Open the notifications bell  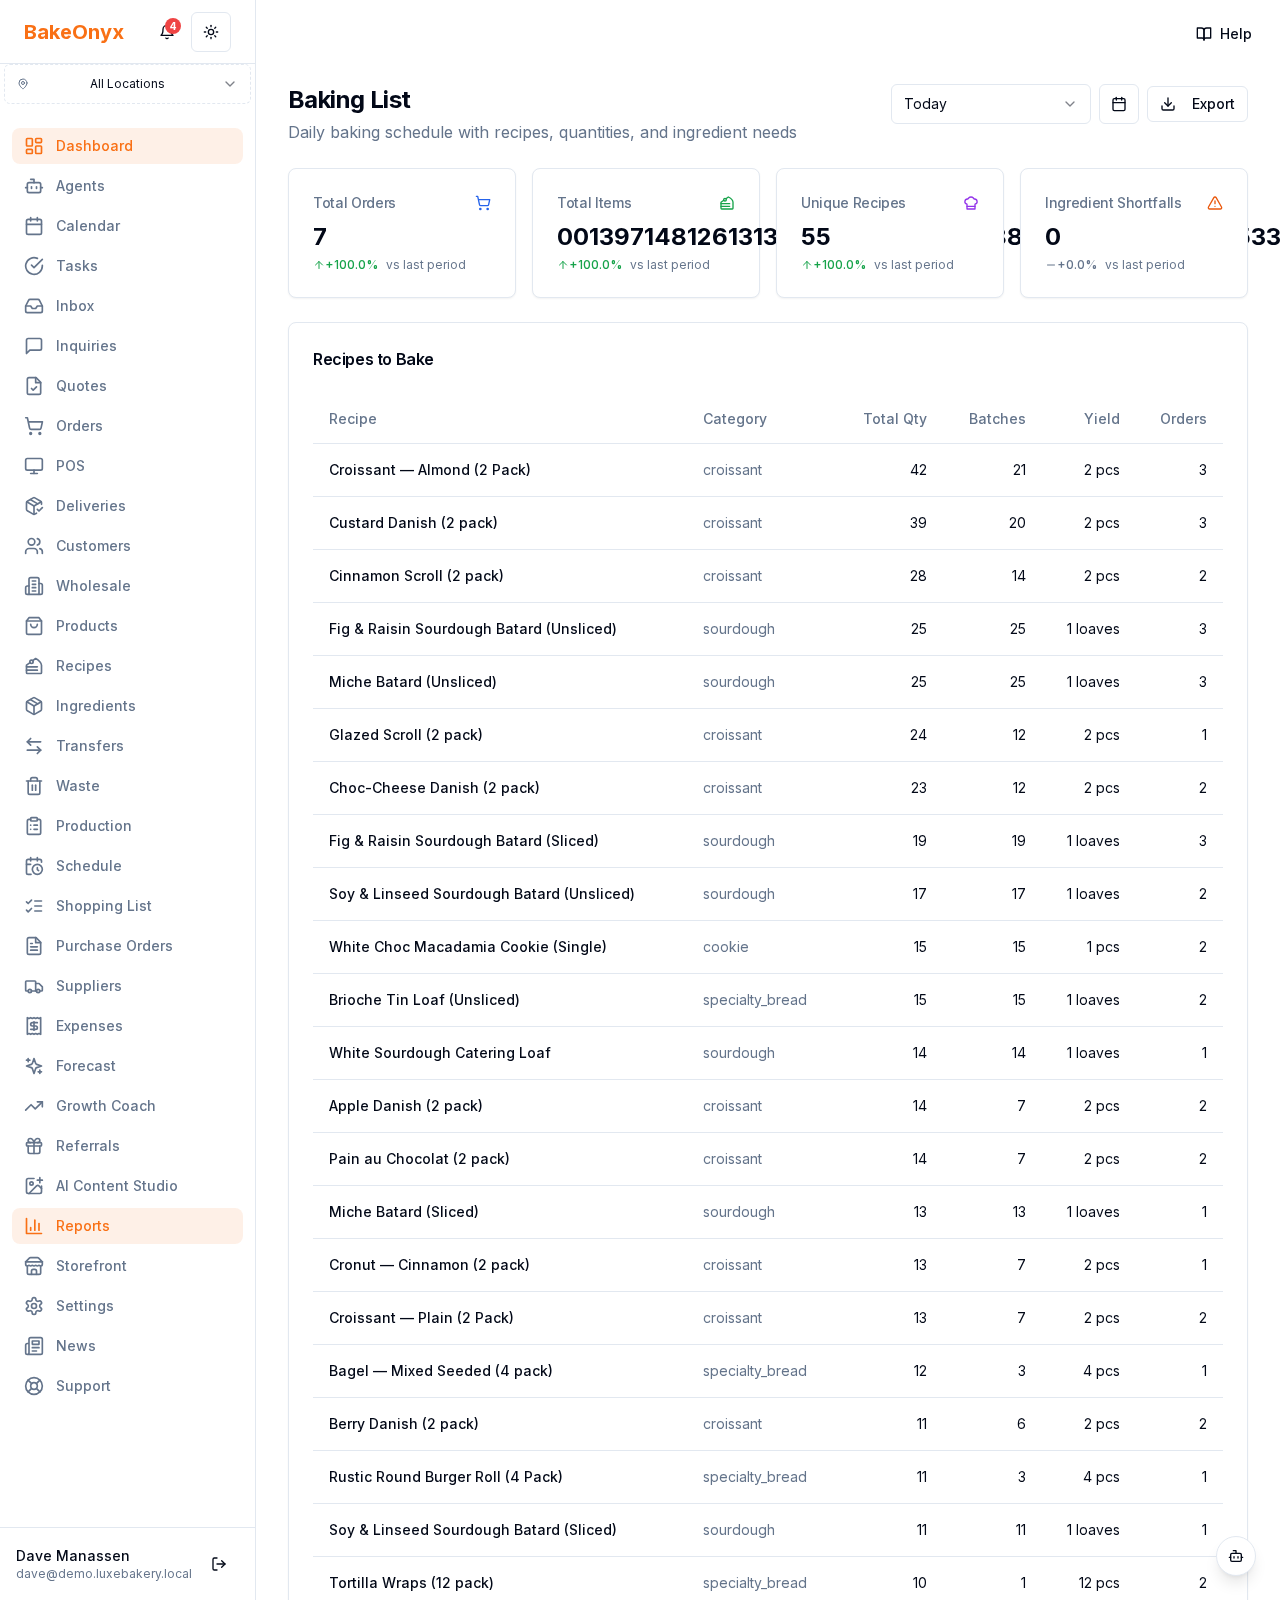167,32
